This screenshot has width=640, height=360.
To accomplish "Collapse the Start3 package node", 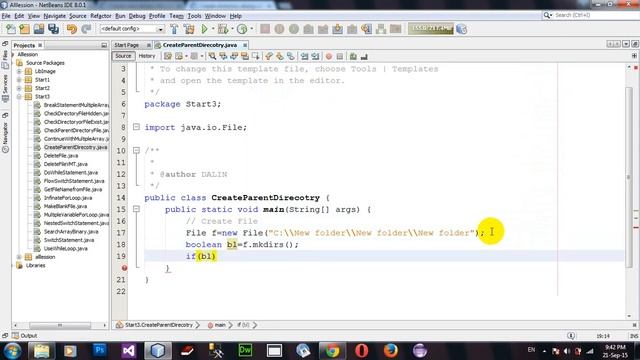I will tap(19, 97).
